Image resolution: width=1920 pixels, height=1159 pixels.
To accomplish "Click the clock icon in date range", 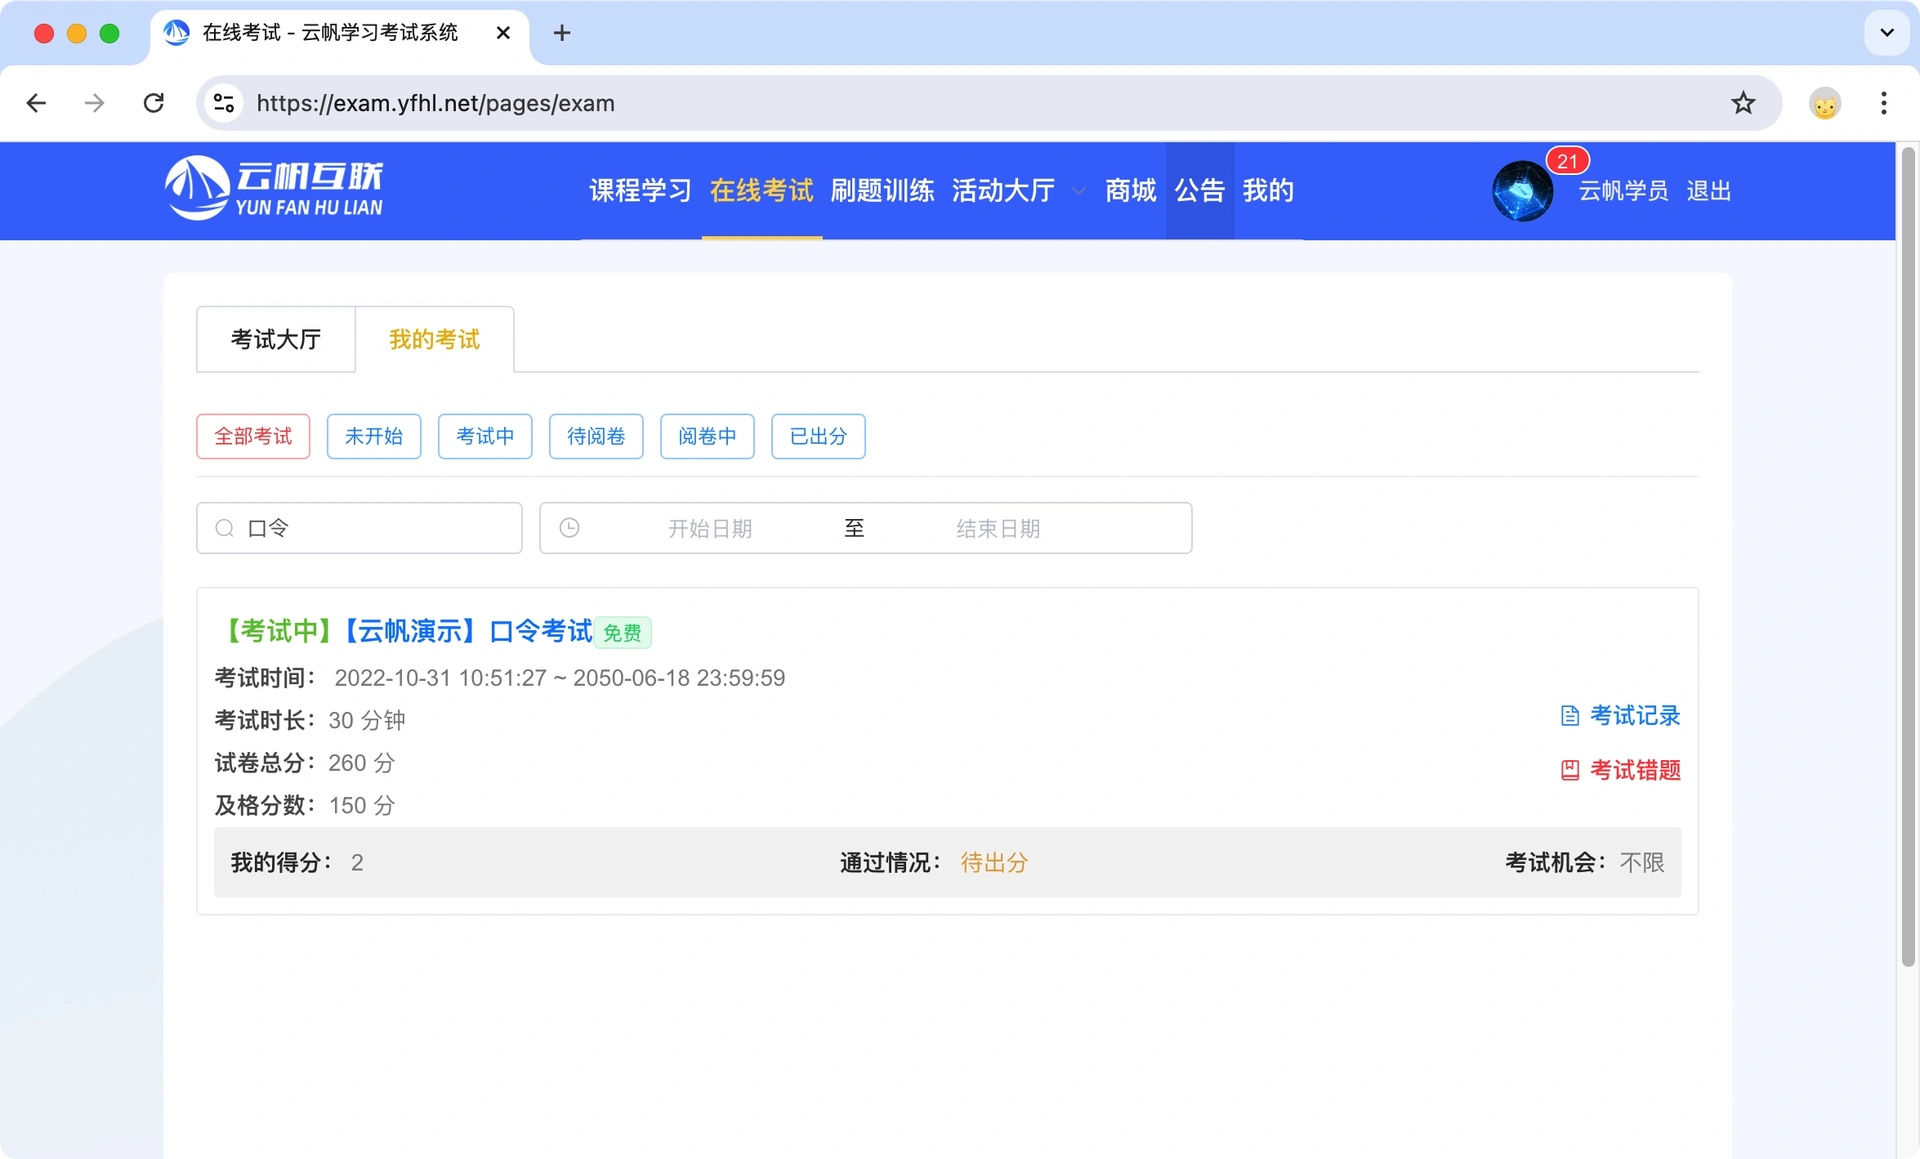I will pos(569,527).
